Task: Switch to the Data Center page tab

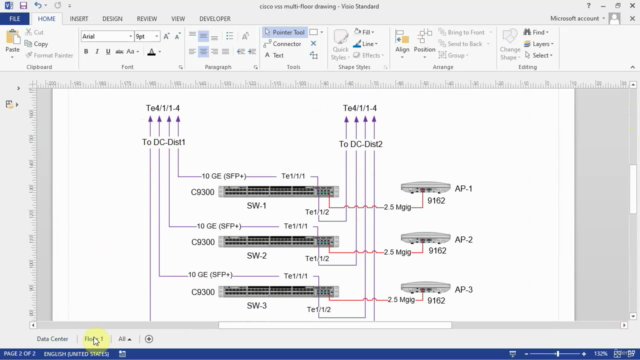Action: tap(52, 339)
